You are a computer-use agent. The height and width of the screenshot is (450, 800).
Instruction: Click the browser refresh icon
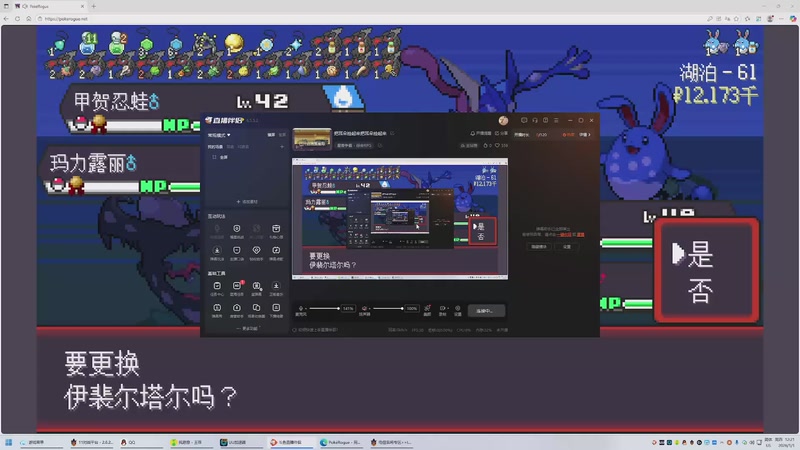click(17, 19)
